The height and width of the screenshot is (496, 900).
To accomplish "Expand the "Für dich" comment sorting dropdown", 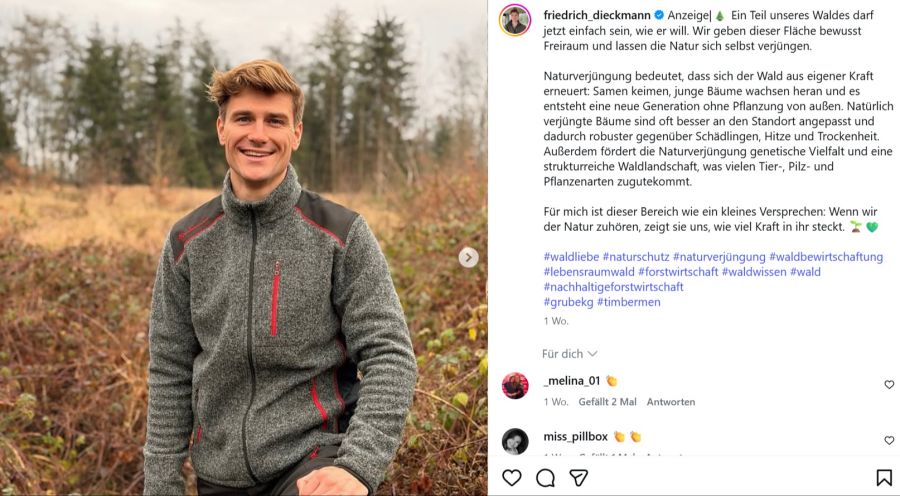I will coord(570,354).
